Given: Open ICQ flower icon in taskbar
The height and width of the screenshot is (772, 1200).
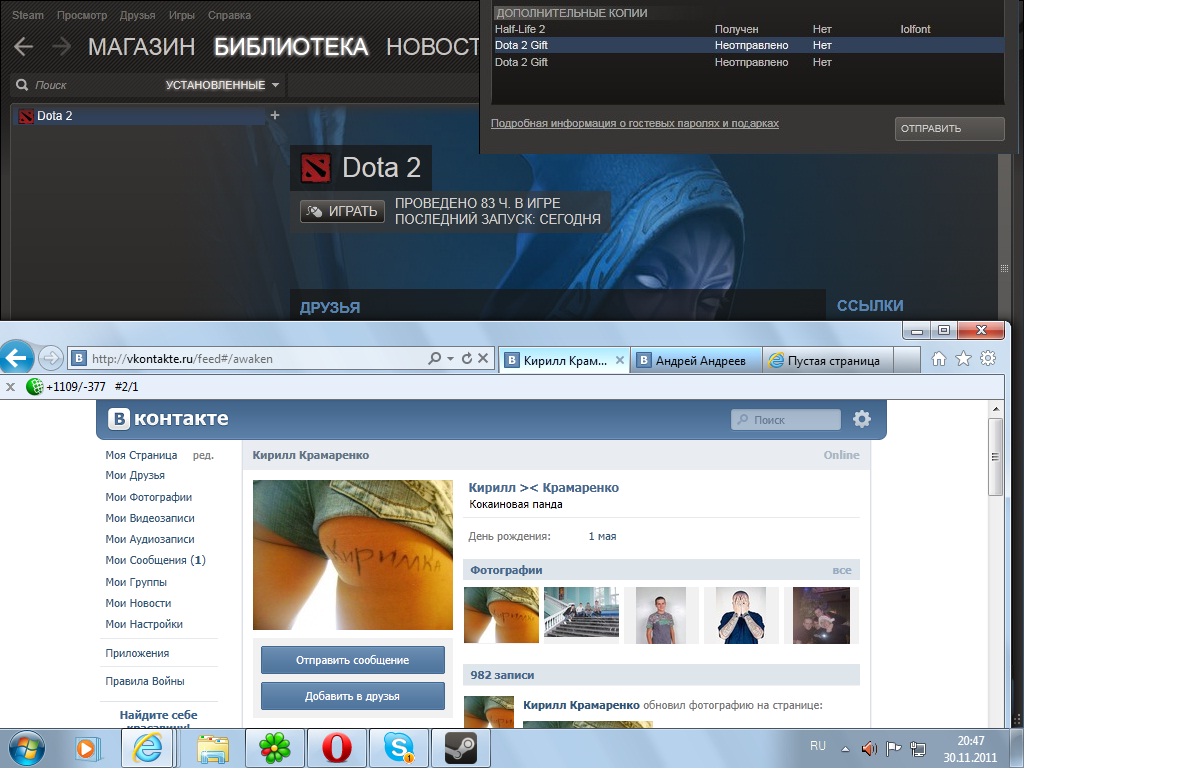Looking at the screenshot, I should 274,747.
